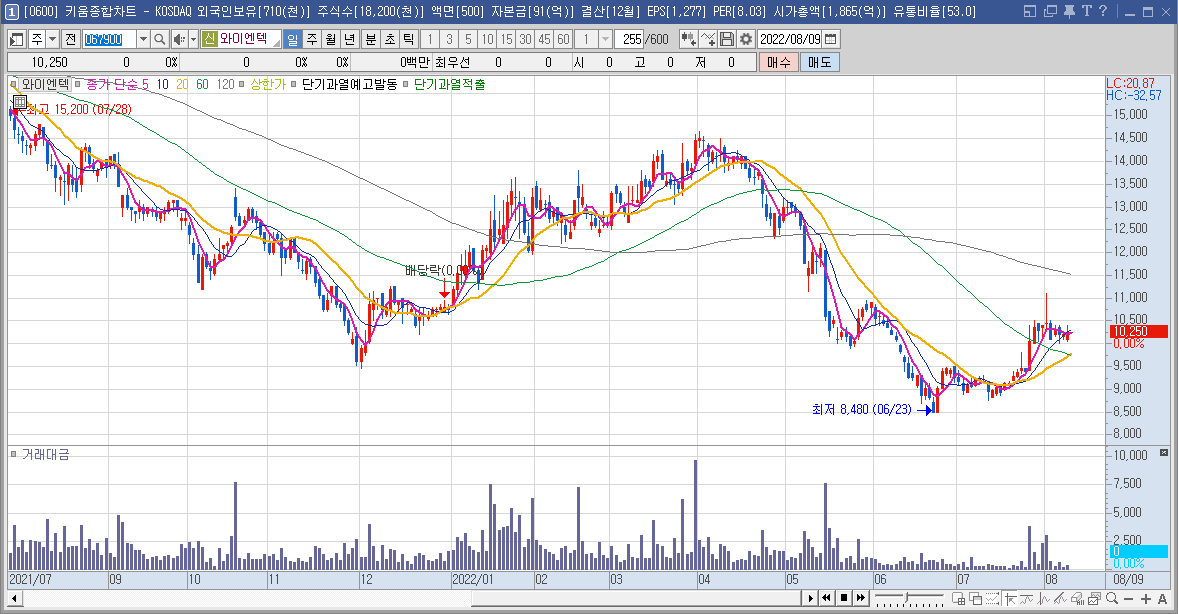Image resolution: width=1178 pixels, height=614 pixels.
Task: Select weekly 주 period toggle
Action: click(x=312, y=39)
